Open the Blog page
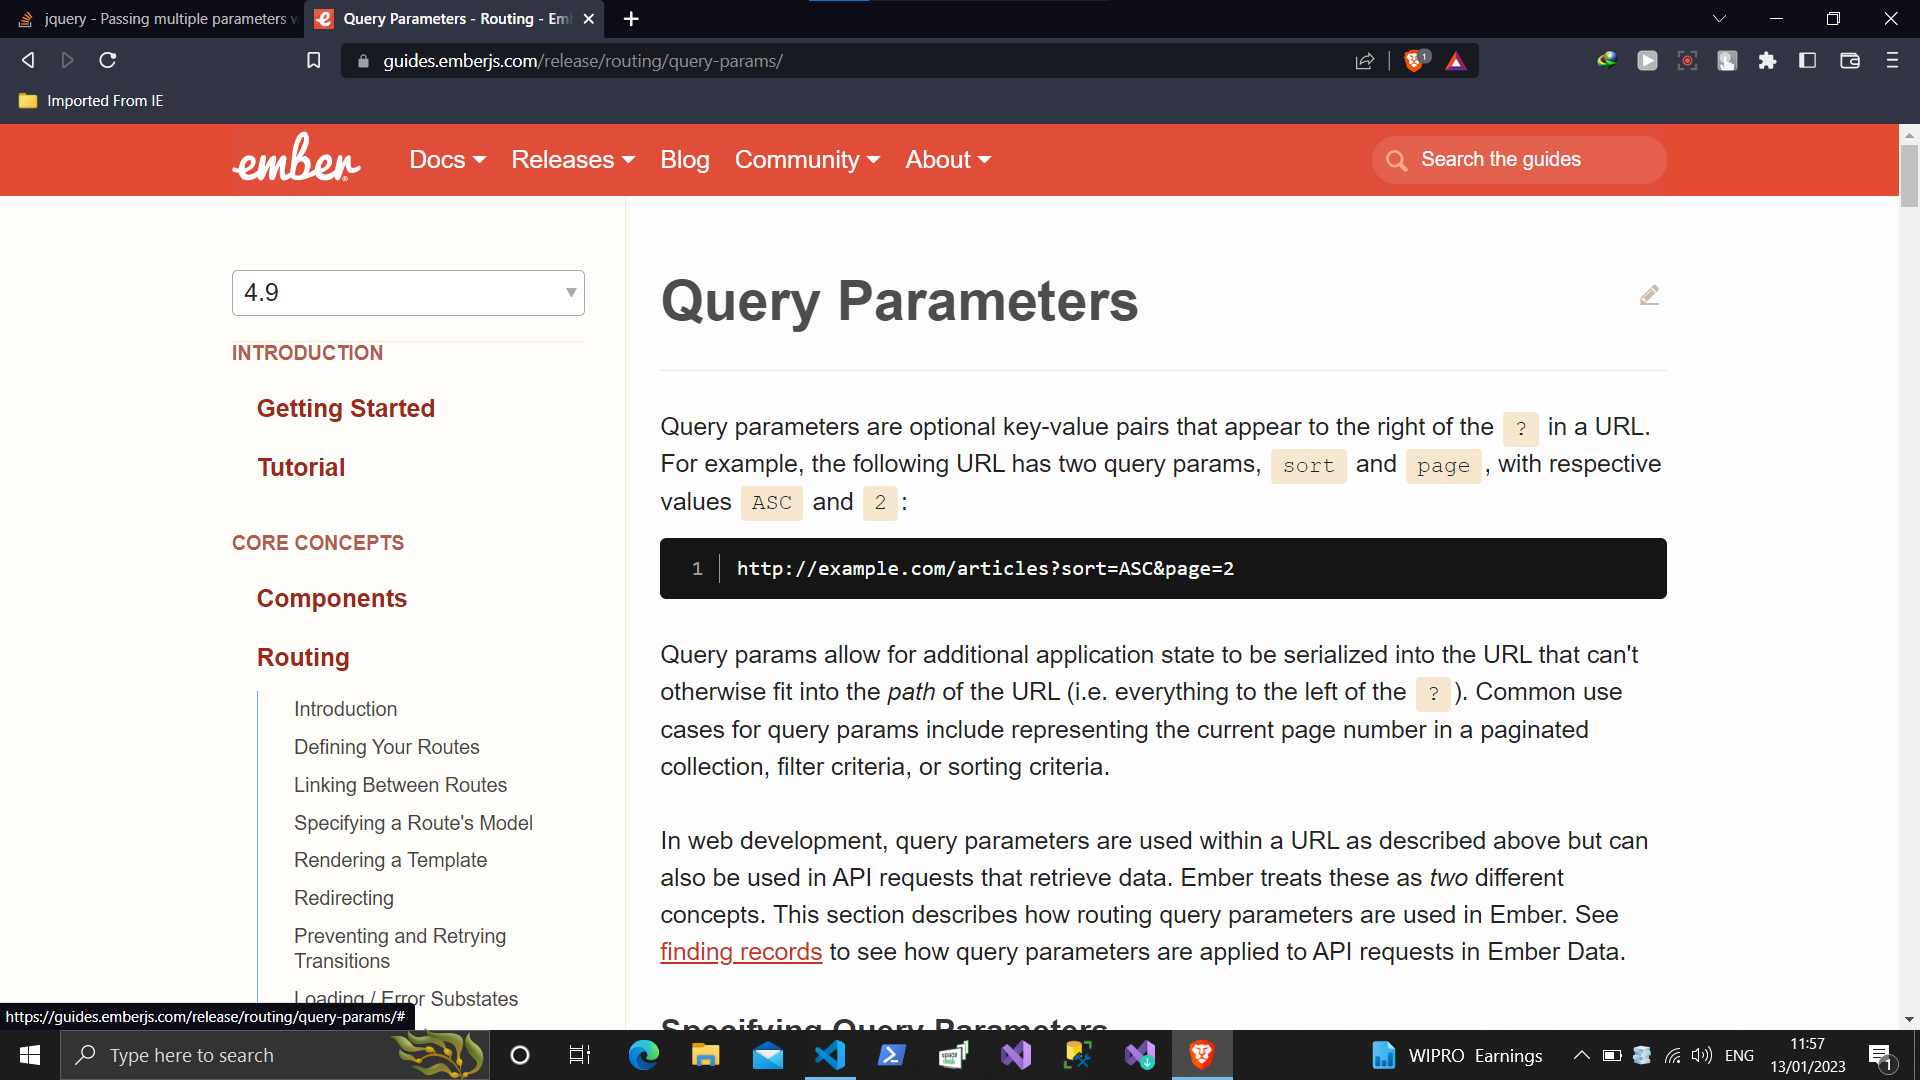This screenshot has width=1920, height=1080. click(x=684, y=160)
